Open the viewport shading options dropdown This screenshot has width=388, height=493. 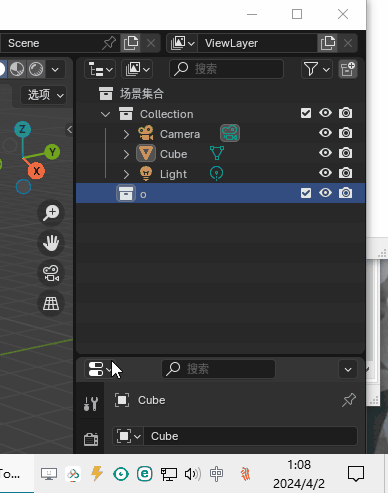(55, 69)
